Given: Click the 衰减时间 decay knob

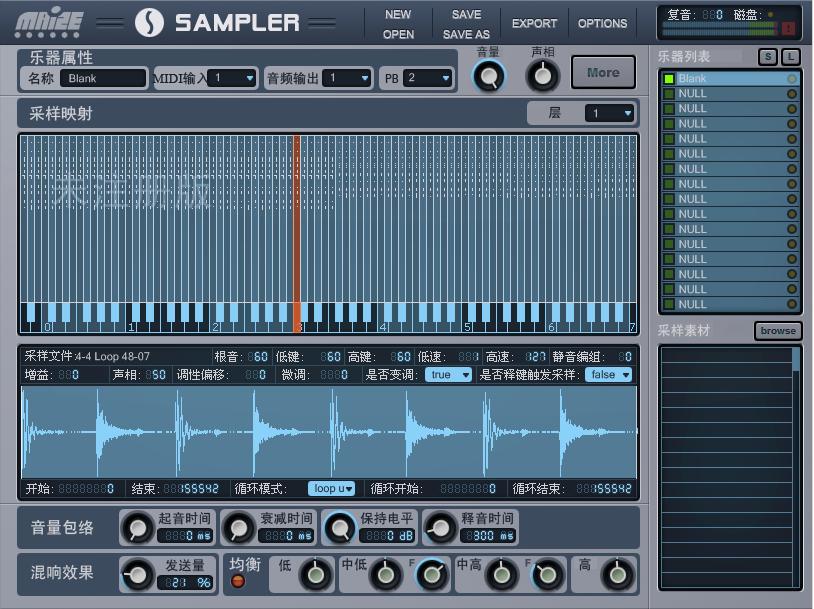Looking at the screenshot, I should pos(239,528).
